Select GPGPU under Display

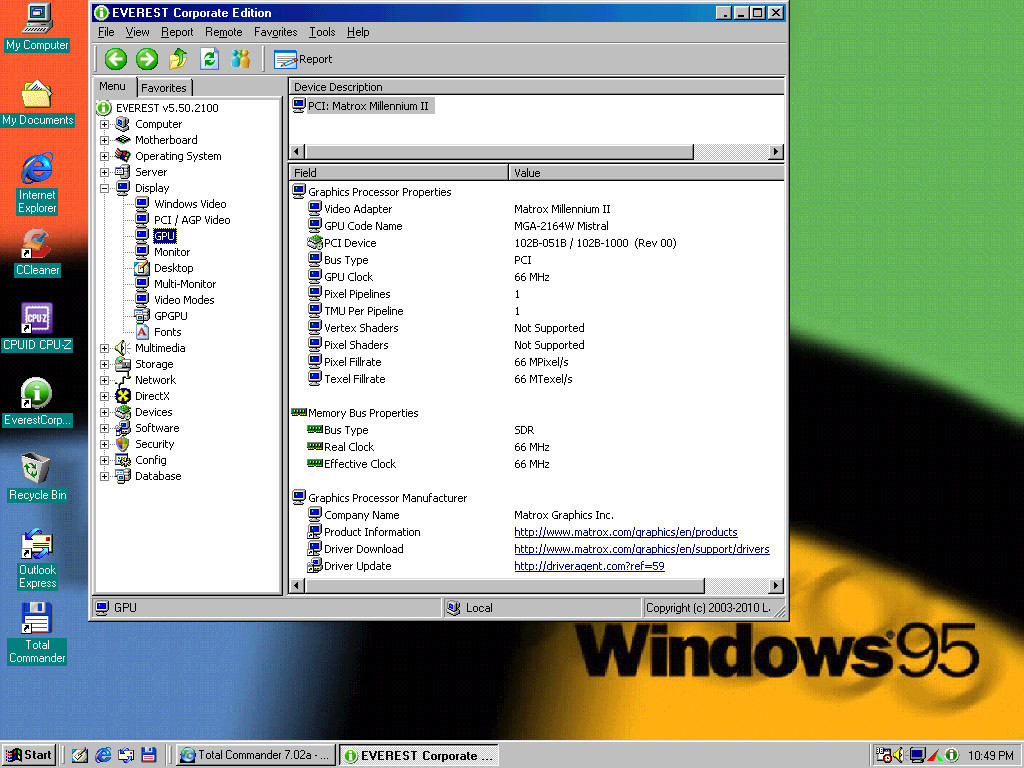pos(170,316)
